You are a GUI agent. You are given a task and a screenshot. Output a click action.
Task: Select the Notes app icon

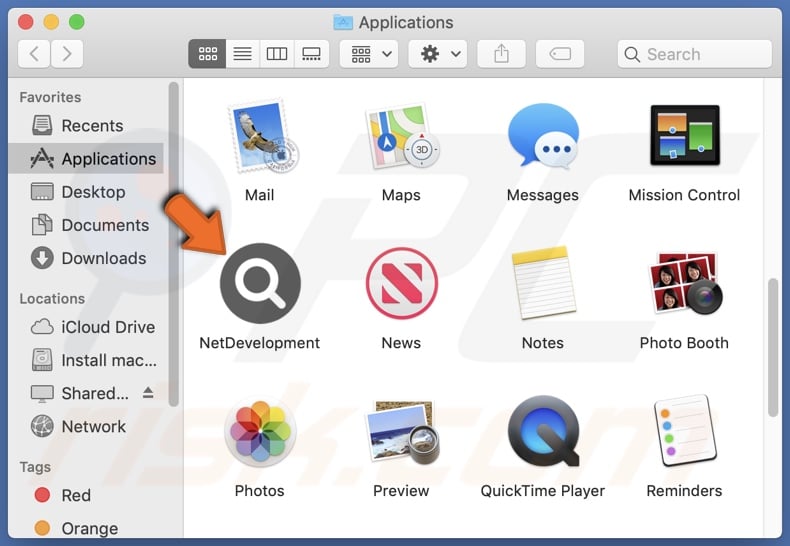pos(543,283)
